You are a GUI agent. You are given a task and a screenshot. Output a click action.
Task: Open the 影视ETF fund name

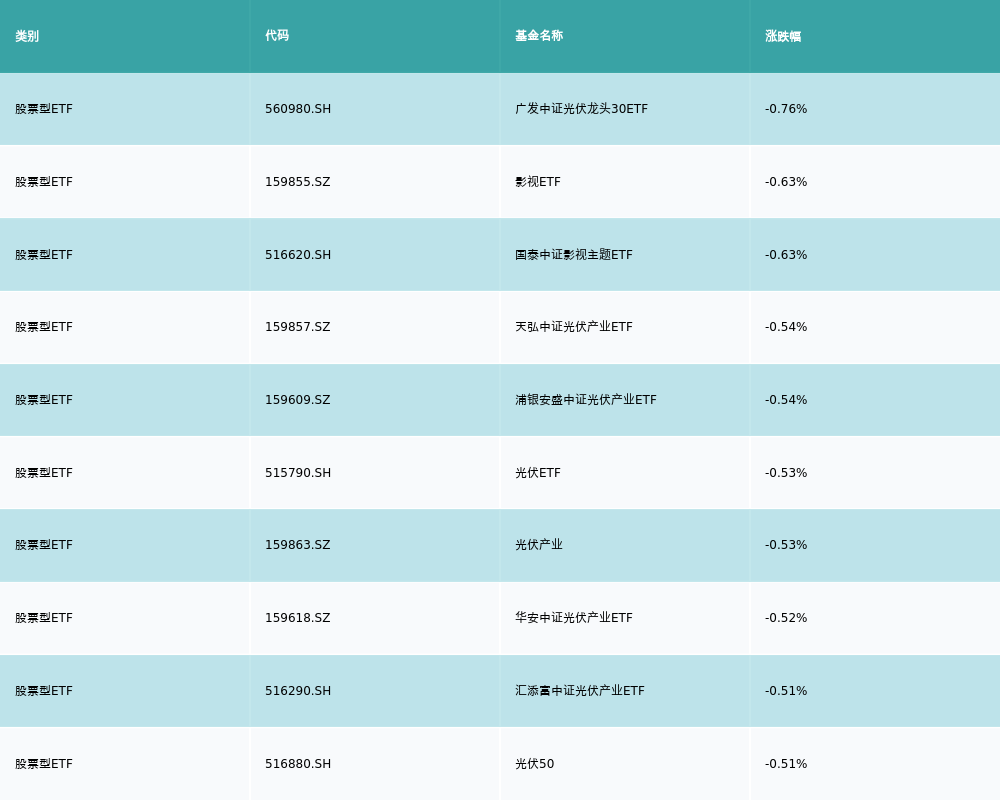point(538,182)
